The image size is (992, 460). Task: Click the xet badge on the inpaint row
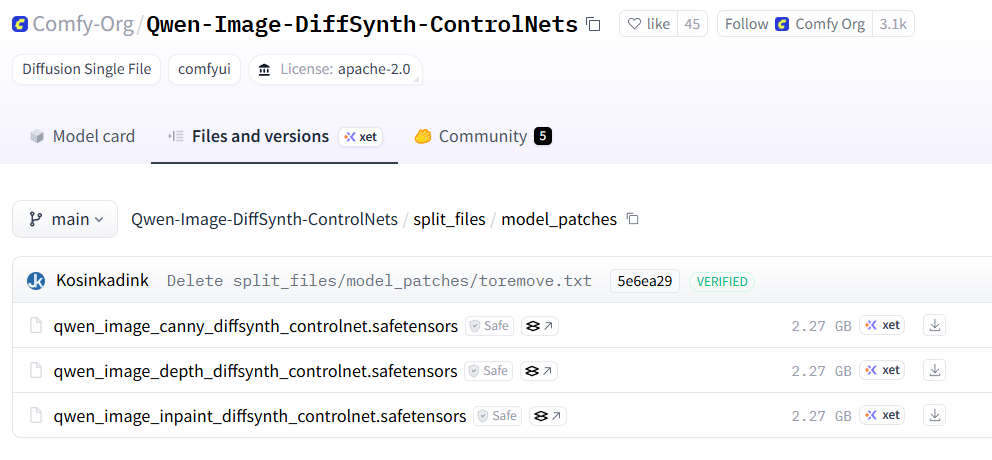tap(882, 415)
